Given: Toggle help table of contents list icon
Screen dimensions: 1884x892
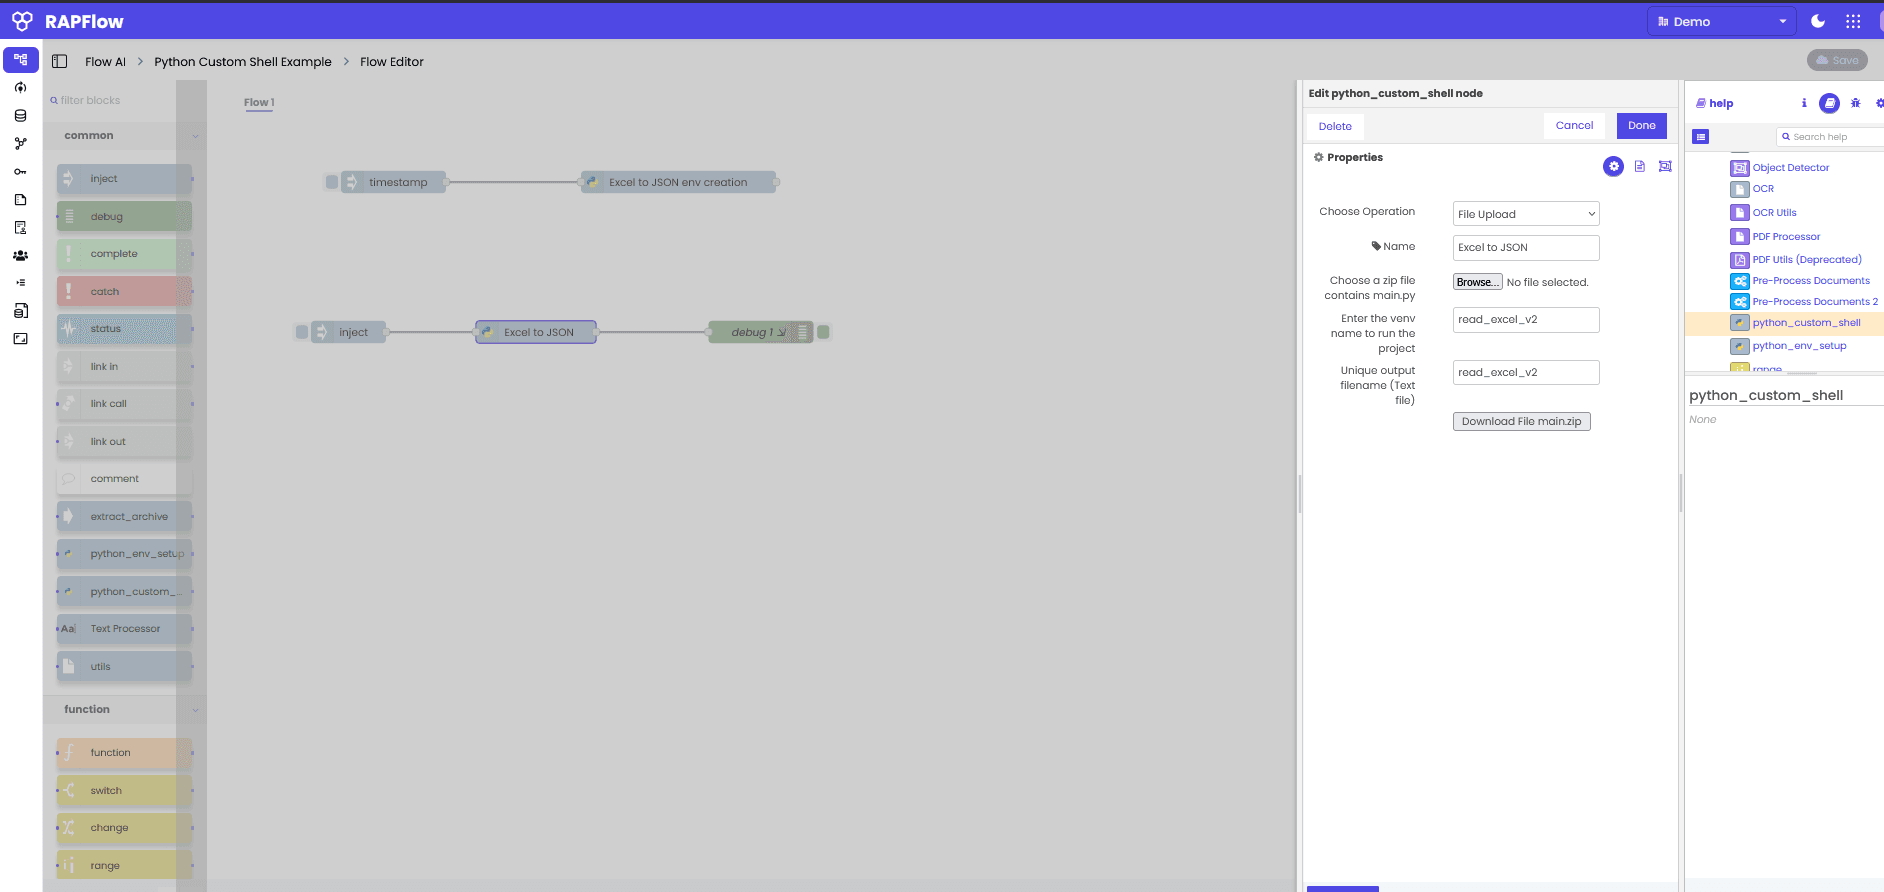Looking at the screenshot, I should (x=1701, y=137).
